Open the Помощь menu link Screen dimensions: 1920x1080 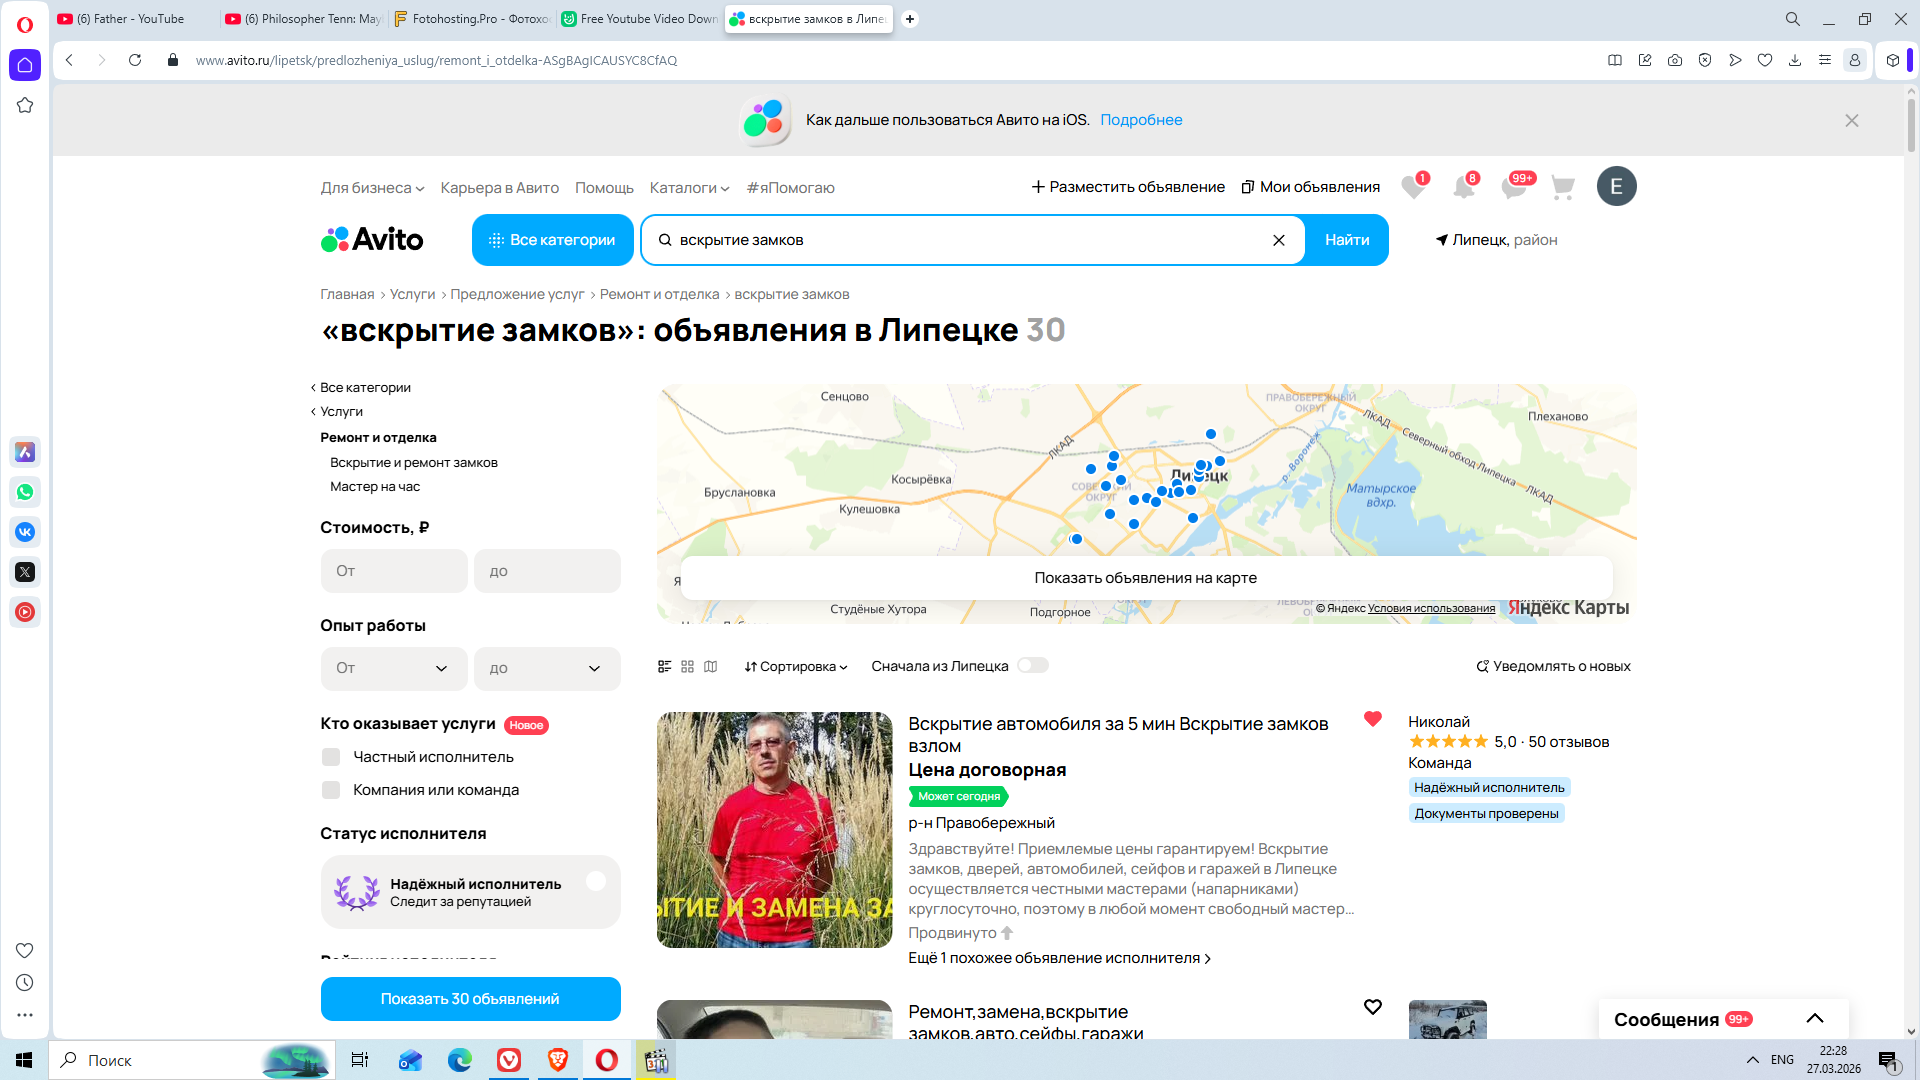pos(604,188)
